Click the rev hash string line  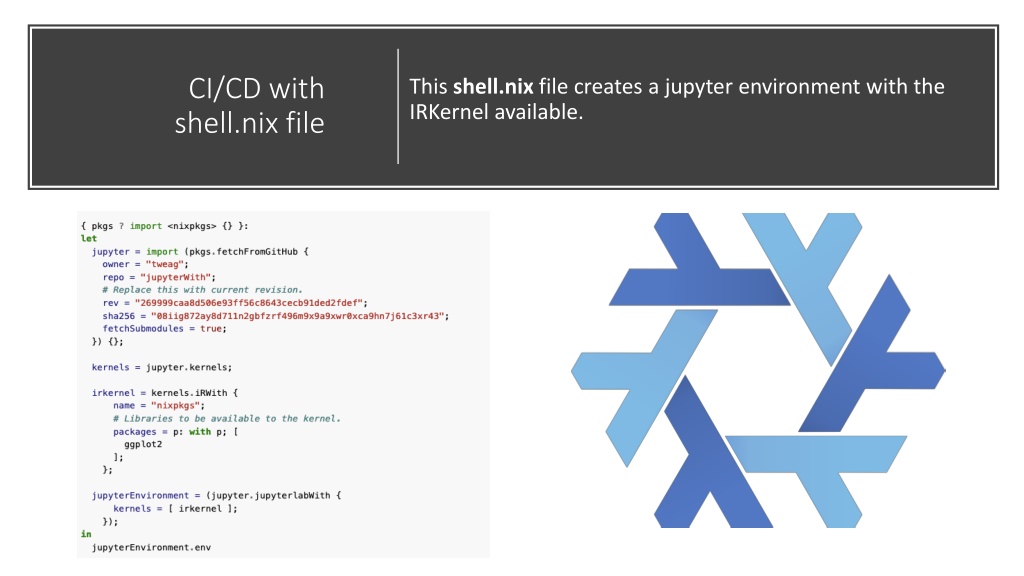click(235, 303)
